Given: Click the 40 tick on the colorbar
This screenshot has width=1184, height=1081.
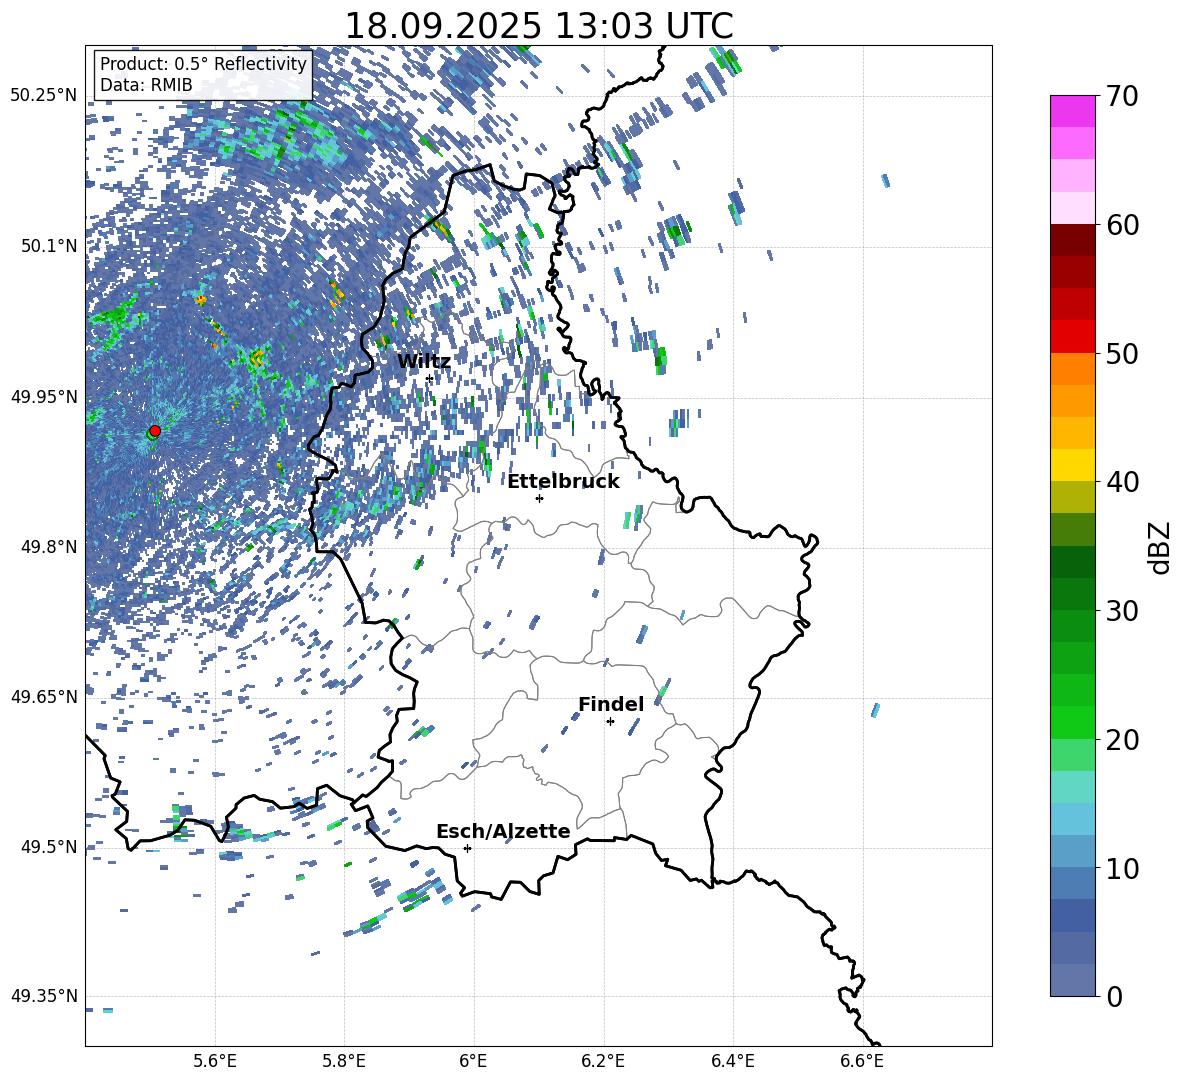Looking at the screenshot, I should coord(1123,482).
